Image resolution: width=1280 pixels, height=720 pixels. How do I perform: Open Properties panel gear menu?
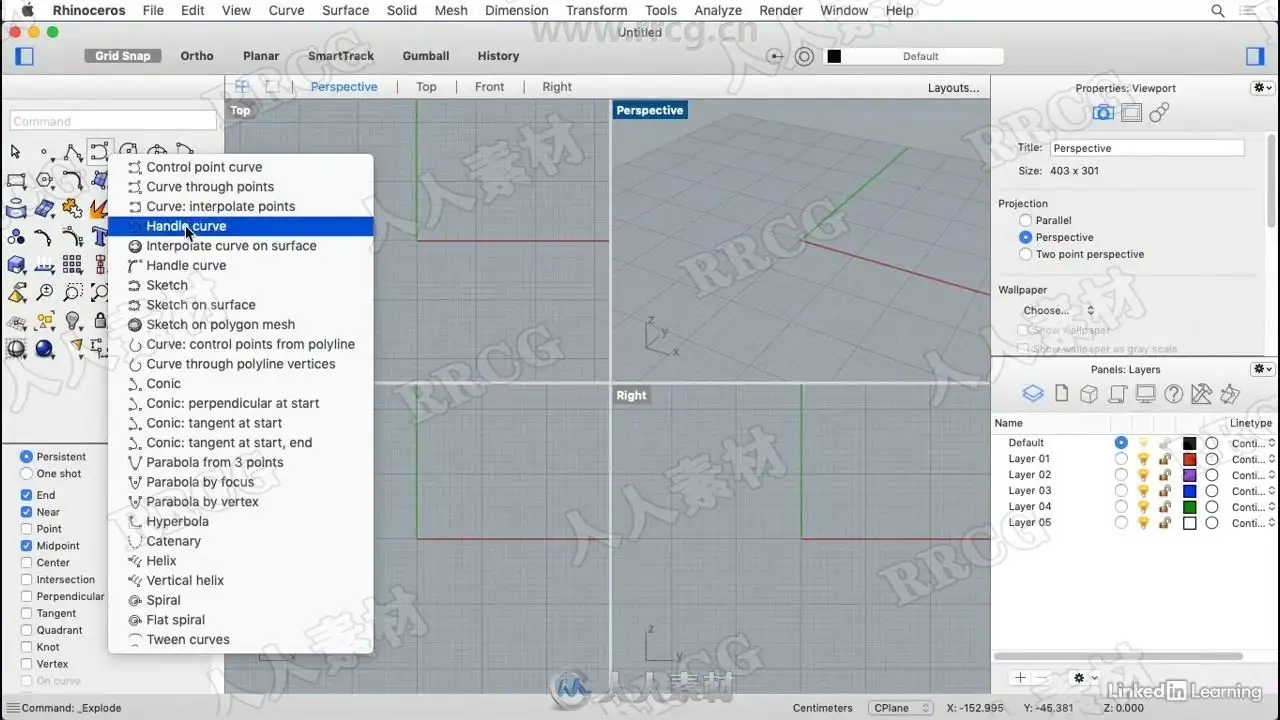(x=1262, y=88)
